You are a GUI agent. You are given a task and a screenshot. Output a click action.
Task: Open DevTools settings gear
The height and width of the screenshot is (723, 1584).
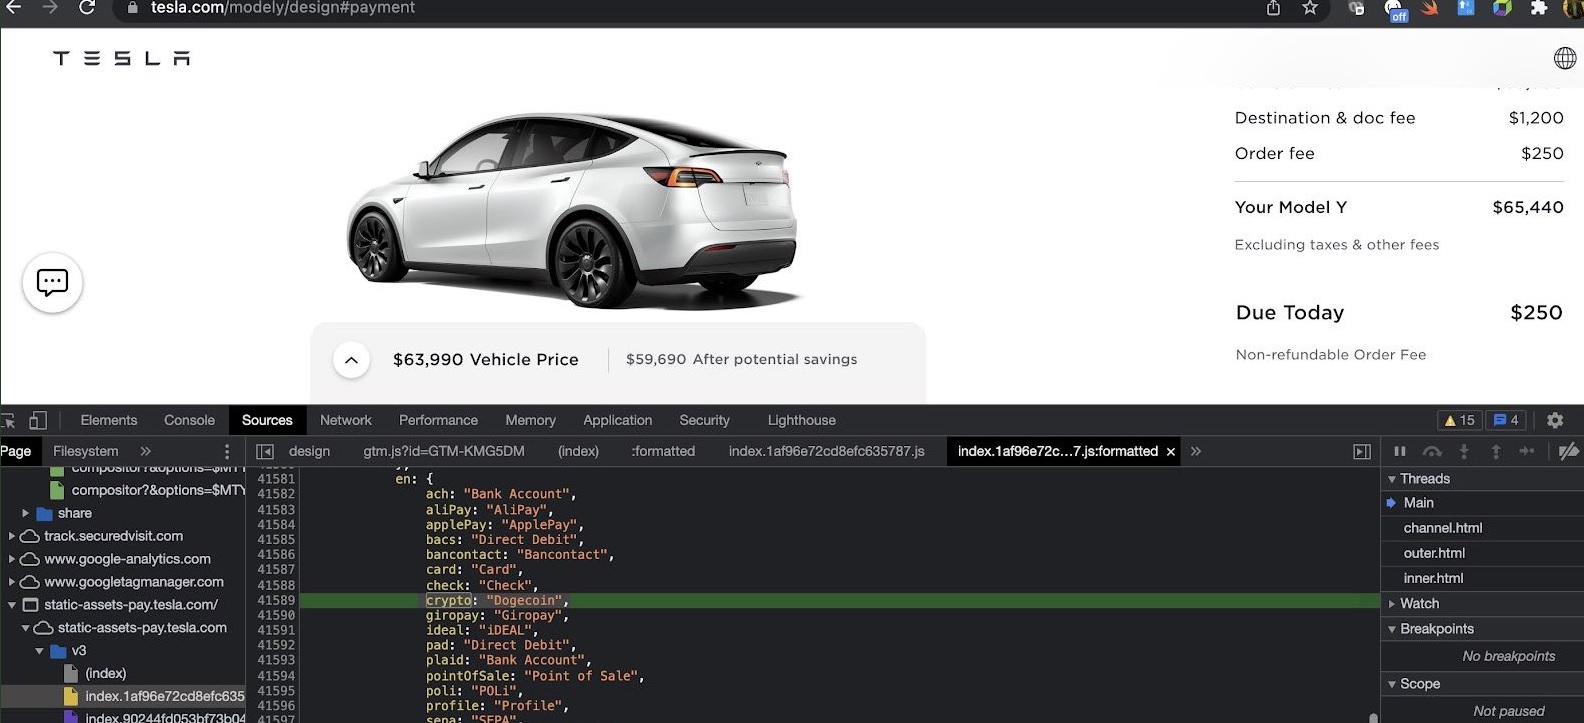pos(1555,420)
